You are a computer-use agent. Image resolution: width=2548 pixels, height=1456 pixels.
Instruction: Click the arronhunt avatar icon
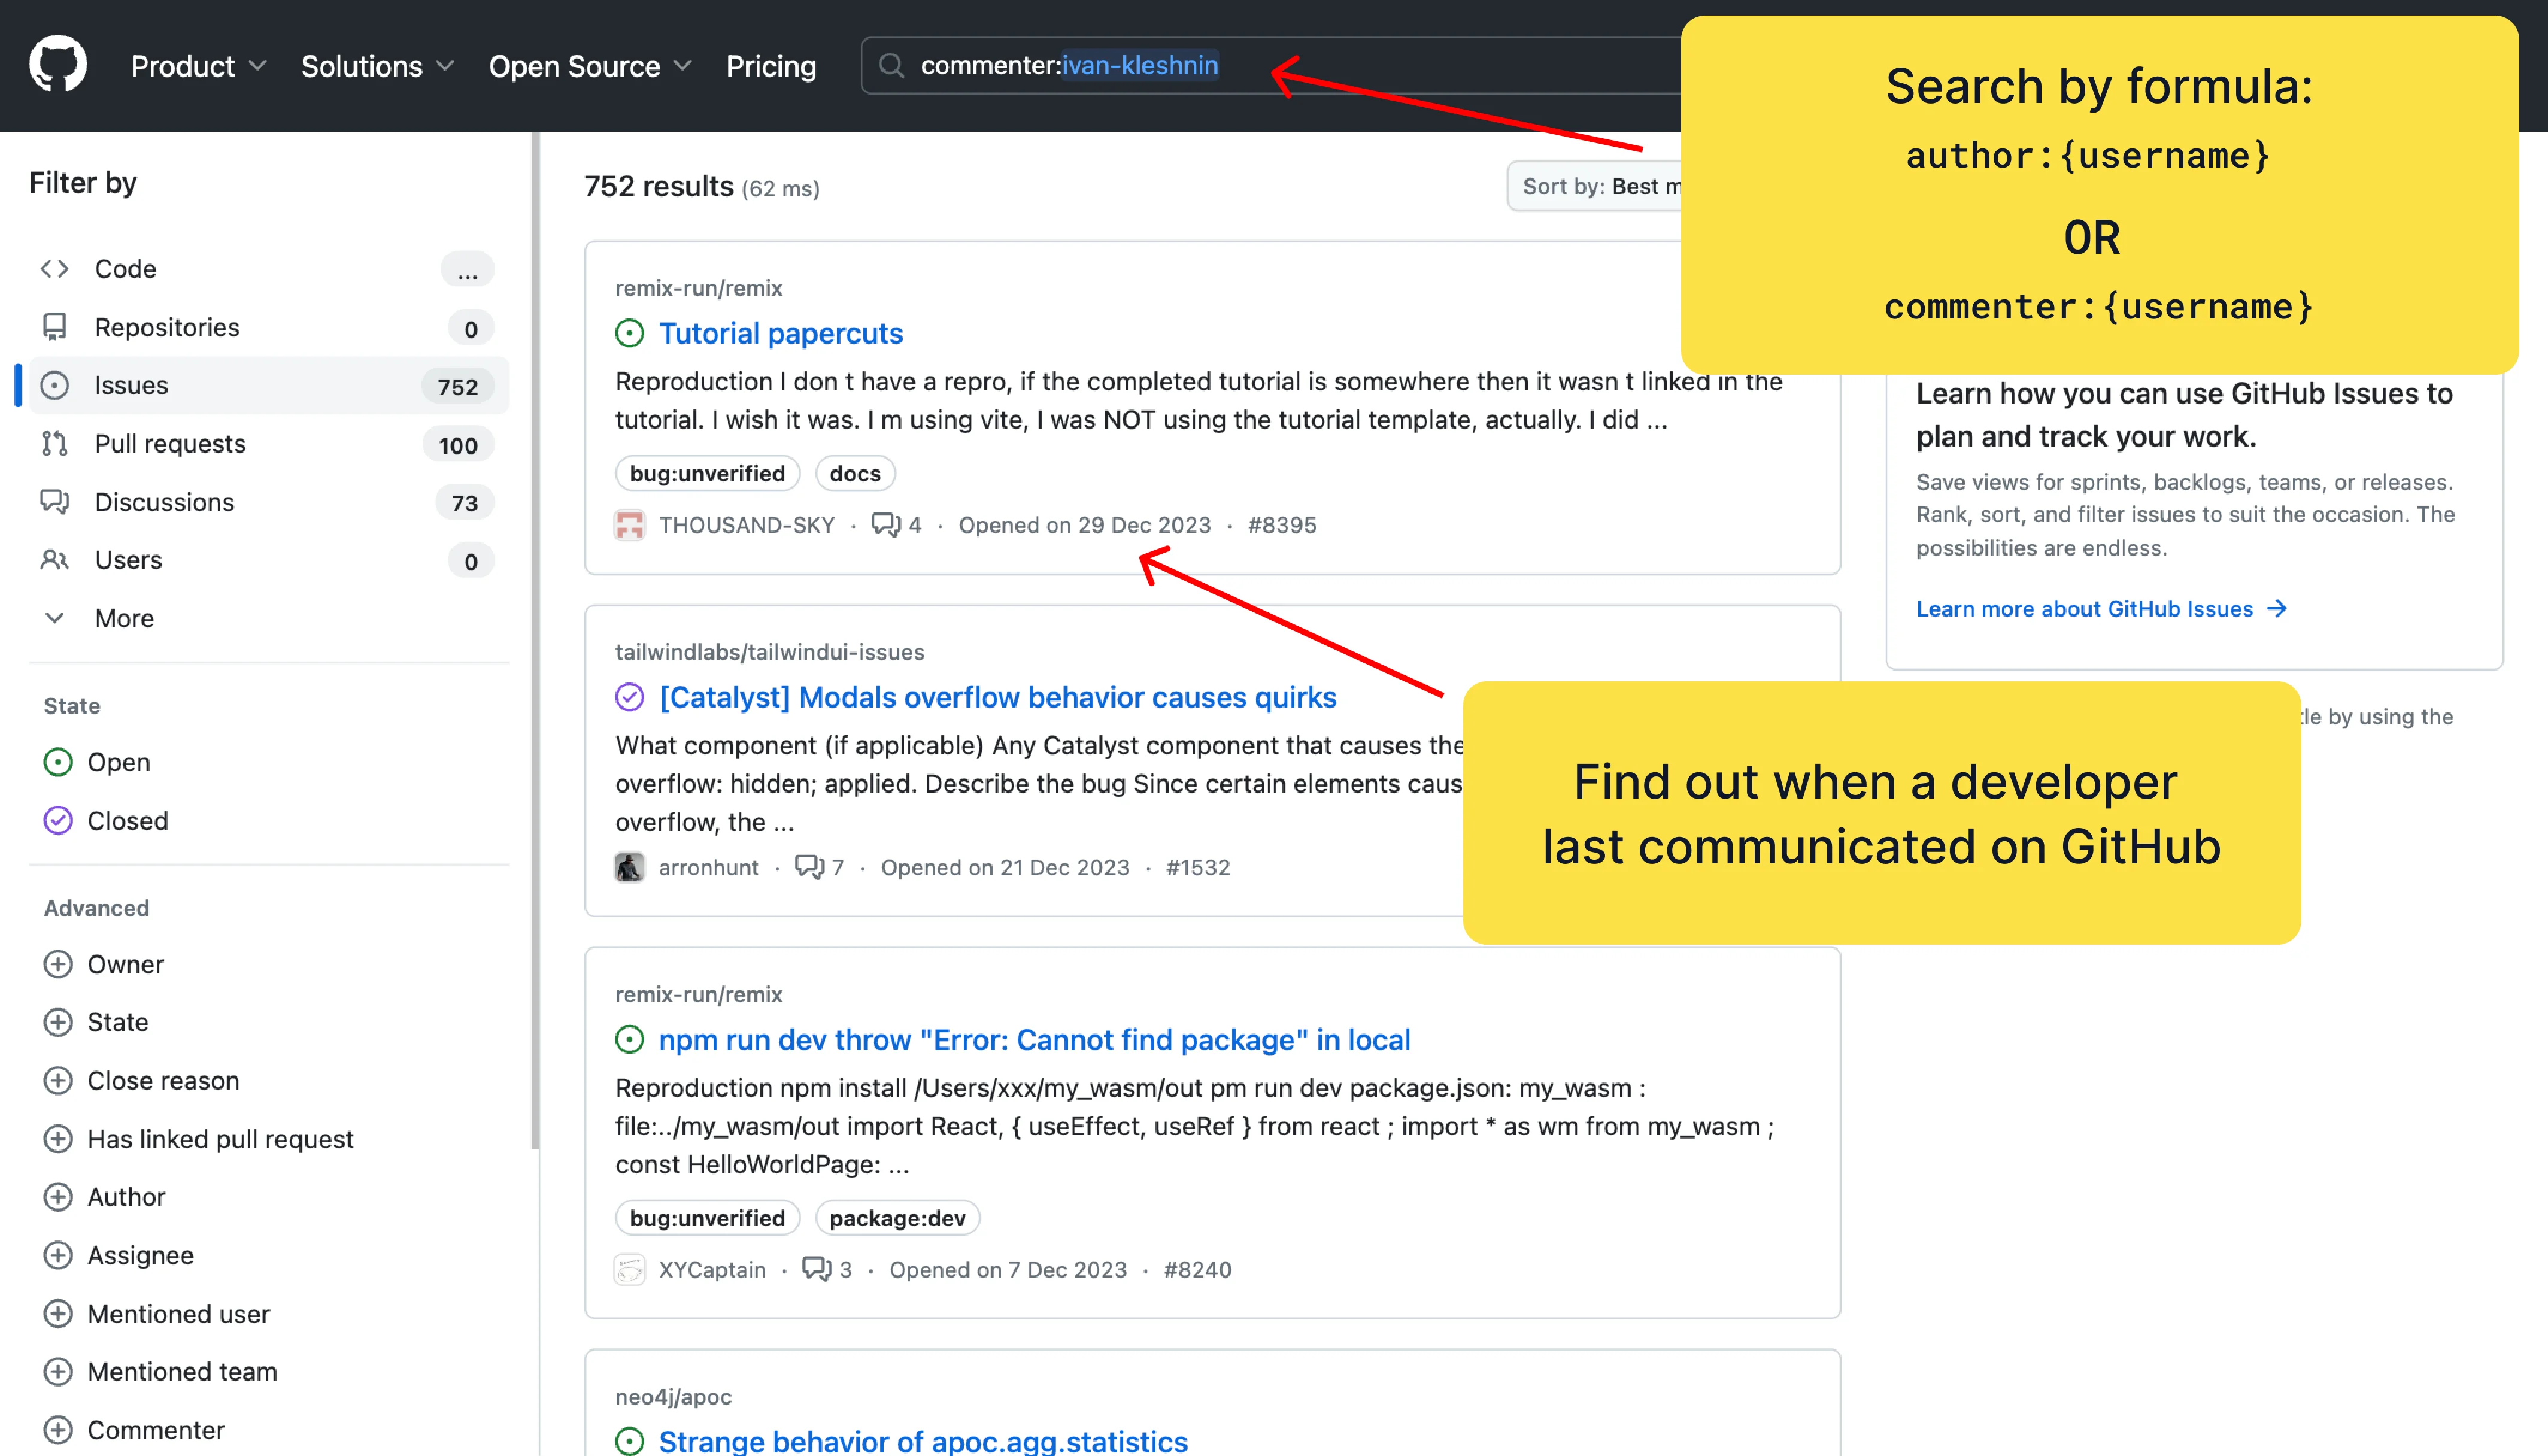pyautogui.click(x=629, y=868)
